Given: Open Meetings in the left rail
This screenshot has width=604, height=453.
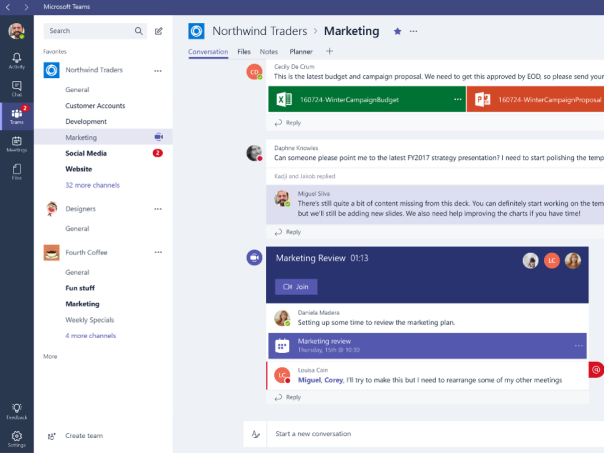Looking at the screenshot, I should [x=16, y=144].
